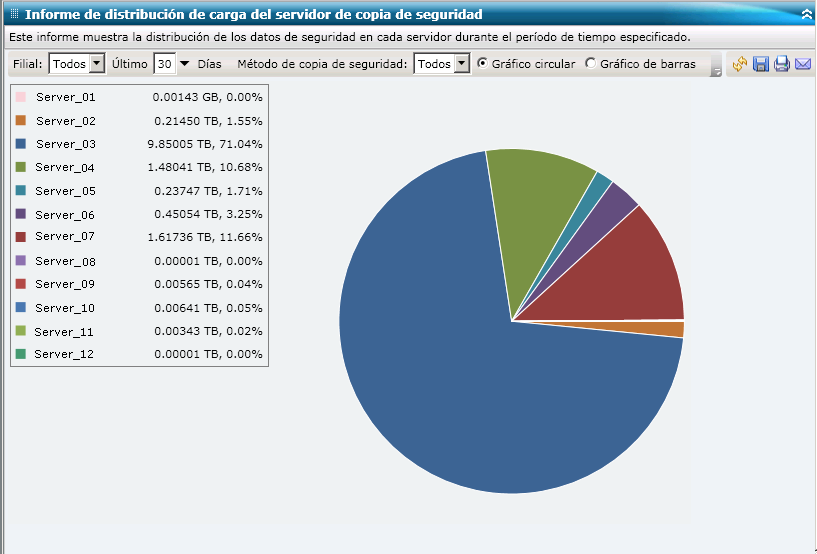Click the value 1.48041 TB, 10.68%
Viewport: 817px width, 554px height.
click(x=205, y=167)
